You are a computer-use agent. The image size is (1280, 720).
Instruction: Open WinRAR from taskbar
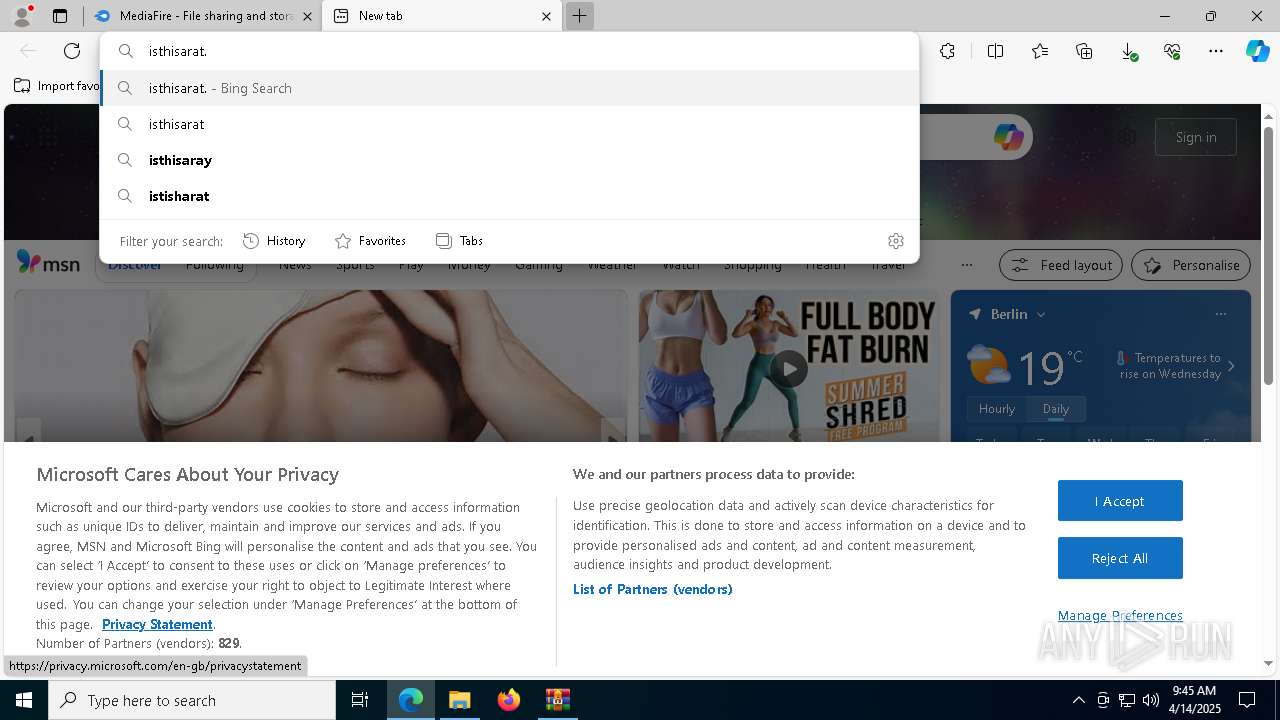point(558,700)
